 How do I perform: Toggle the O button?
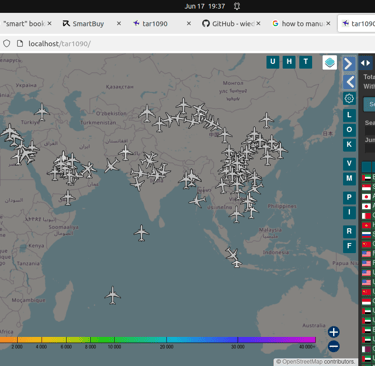click(349, 130)
